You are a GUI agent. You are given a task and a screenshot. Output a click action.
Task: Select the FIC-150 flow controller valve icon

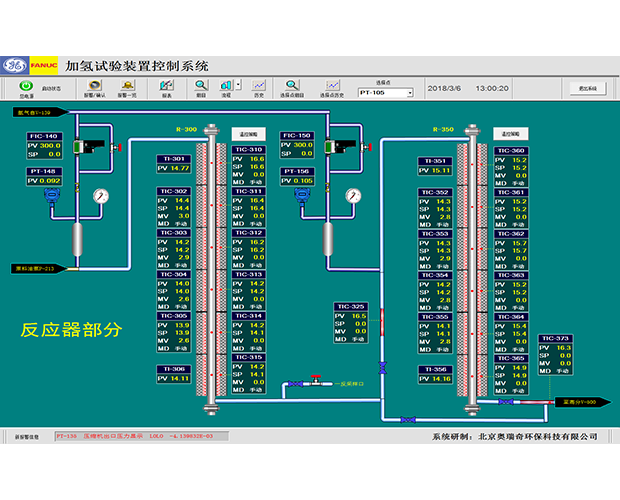[x=340, y=146]
